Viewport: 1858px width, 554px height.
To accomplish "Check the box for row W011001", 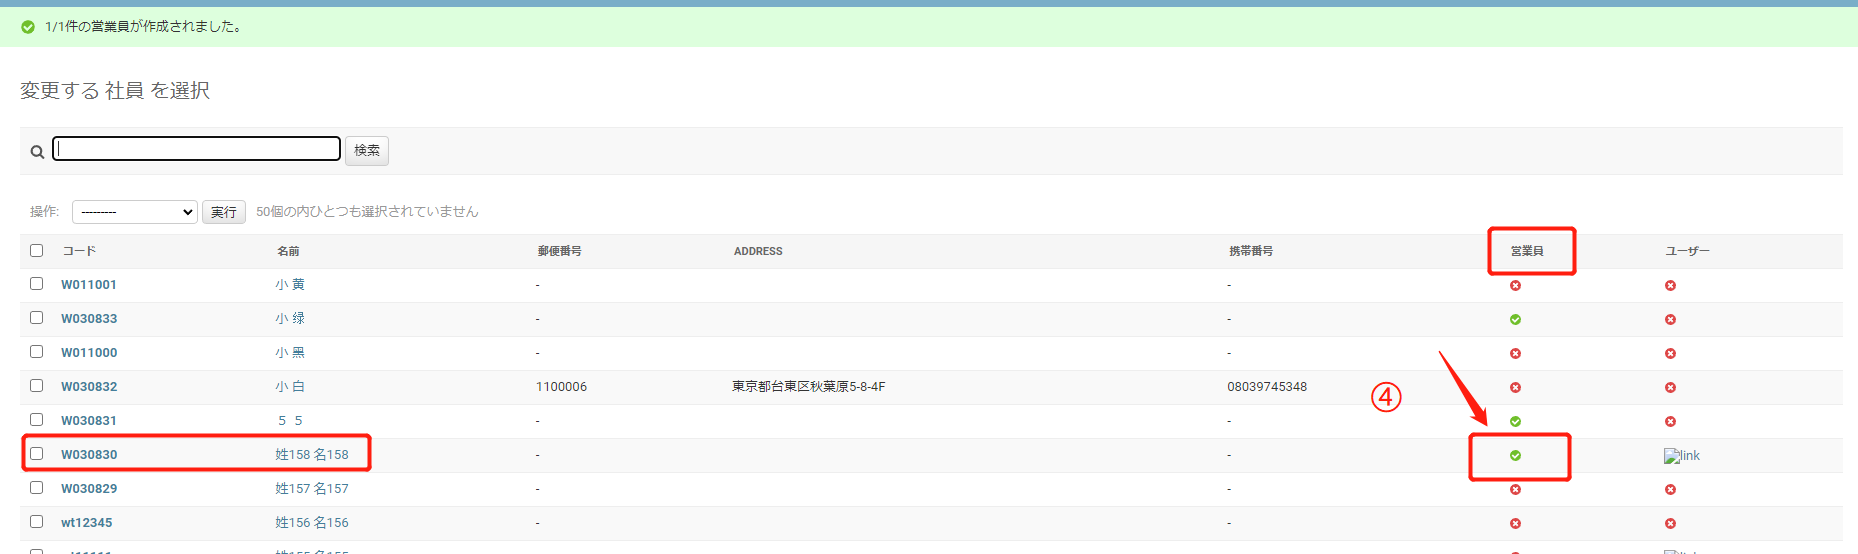I will [x=37, y=284].
